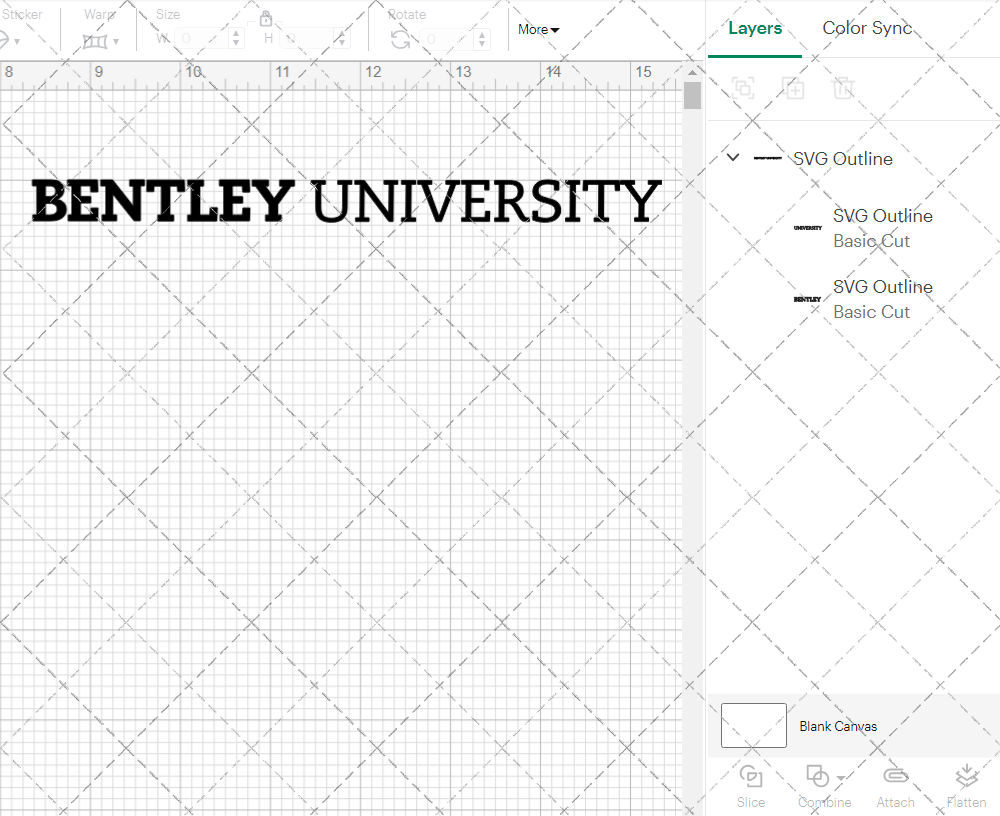1000x816 pixels.
Task: Select the Slice tool
Action: click(x=751, y=786)
